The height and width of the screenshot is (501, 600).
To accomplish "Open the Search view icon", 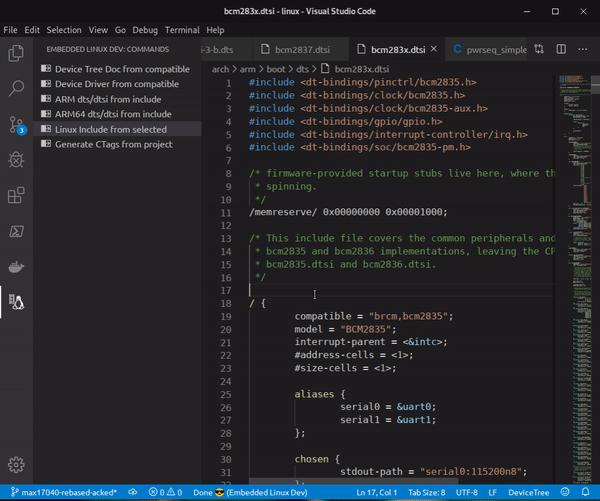I will [x=16, y=88].
